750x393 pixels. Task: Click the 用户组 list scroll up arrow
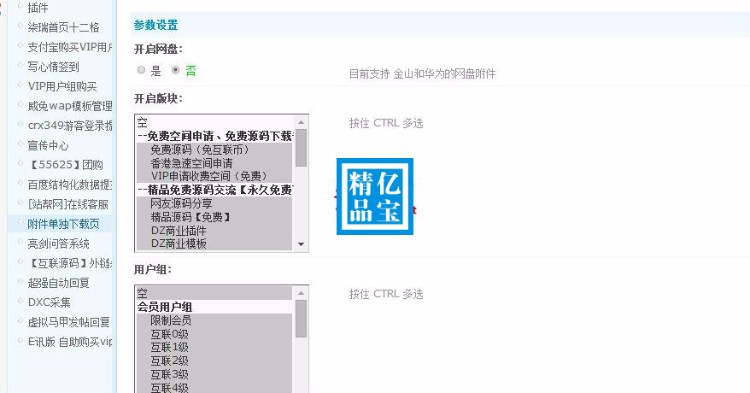pos(301,293)
